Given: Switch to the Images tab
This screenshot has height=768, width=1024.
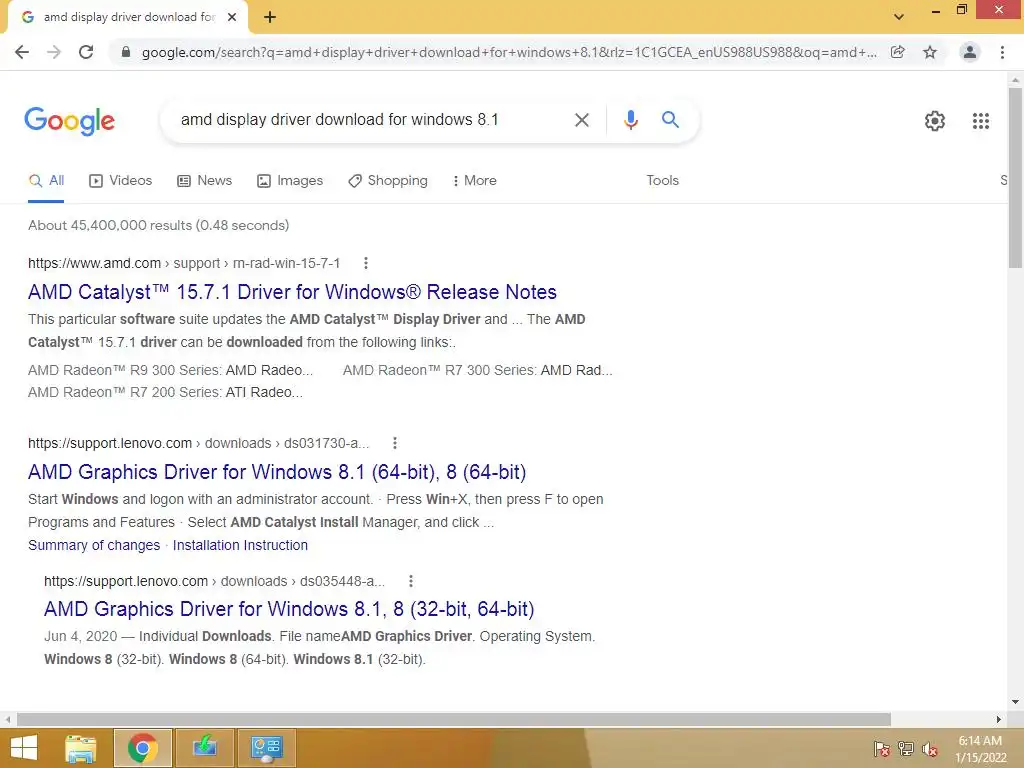Looking at the screenshot, I should tap(290, 180).
